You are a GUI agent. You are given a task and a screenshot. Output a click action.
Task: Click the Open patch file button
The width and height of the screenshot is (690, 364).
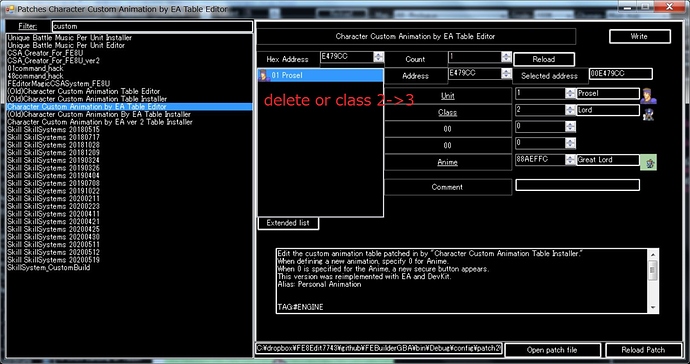tap(552, 350)
